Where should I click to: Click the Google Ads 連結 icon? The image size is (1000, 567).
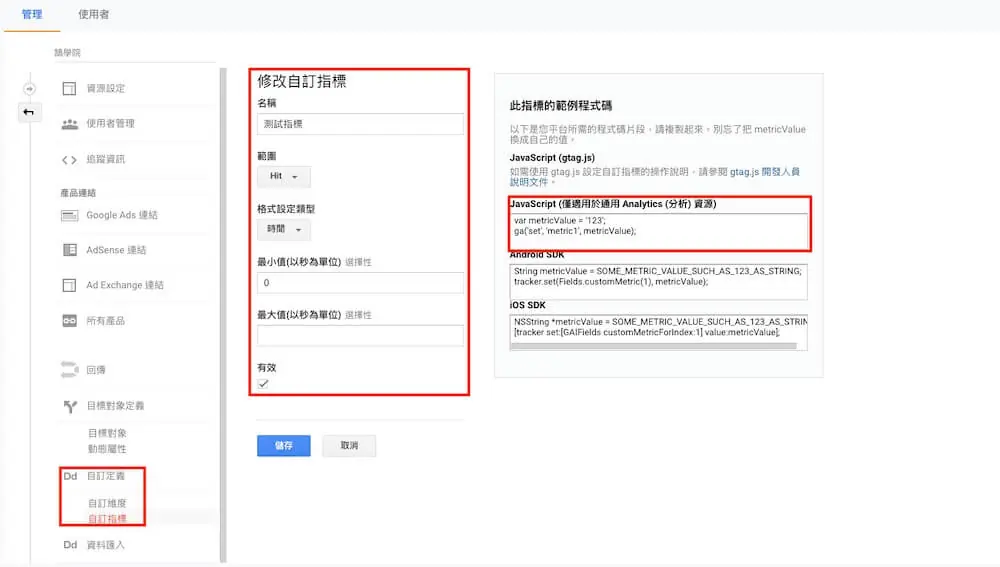70,216
